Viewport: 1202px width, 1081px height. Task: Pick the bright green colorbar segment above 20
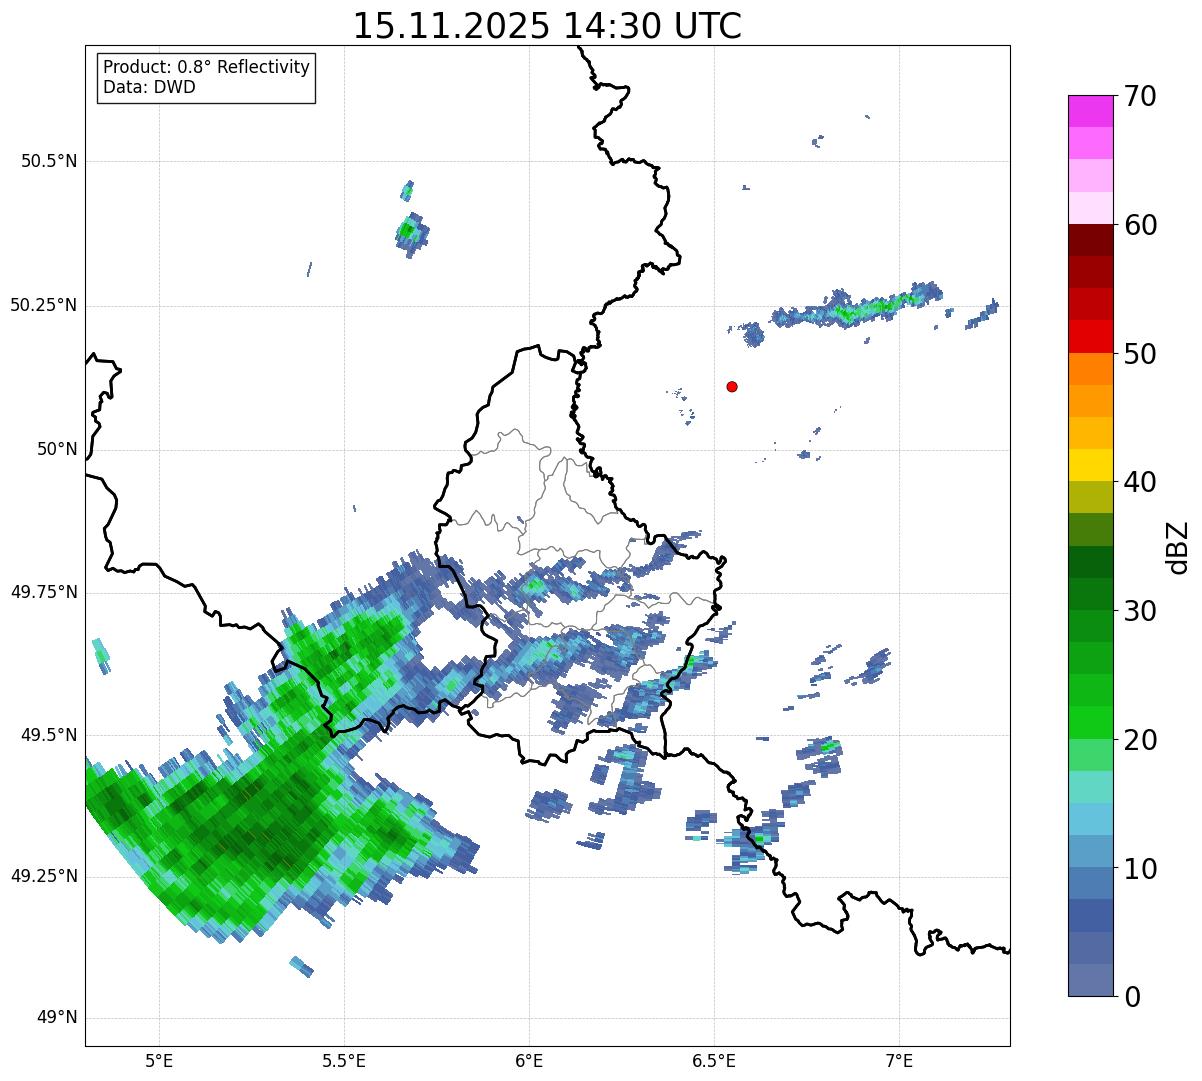pyautogui.click(x=1091, y=722)
